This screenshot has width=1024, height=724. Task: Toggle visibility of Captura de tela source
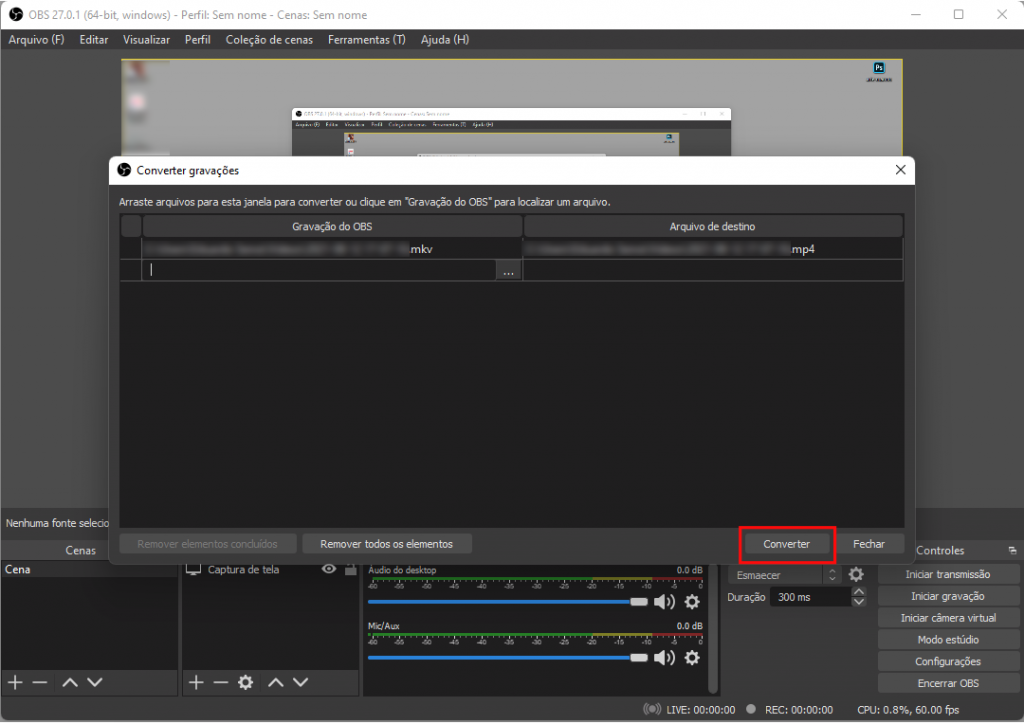pos(328,569)
